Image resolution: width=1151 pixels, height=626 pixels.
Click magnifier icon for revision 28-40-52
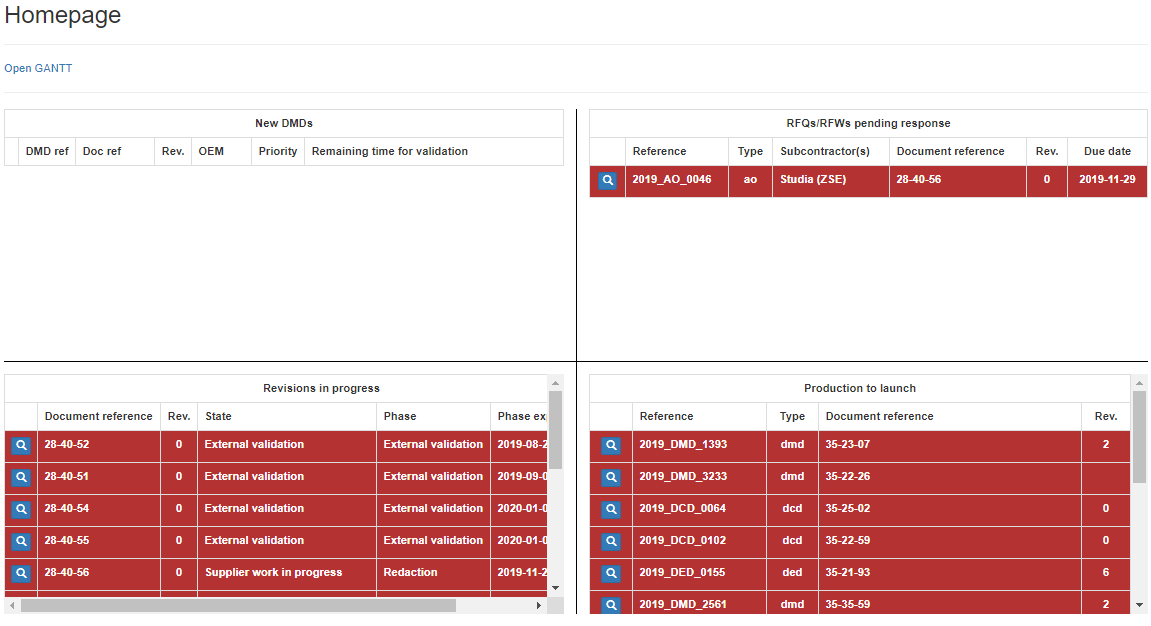(21, 446)
